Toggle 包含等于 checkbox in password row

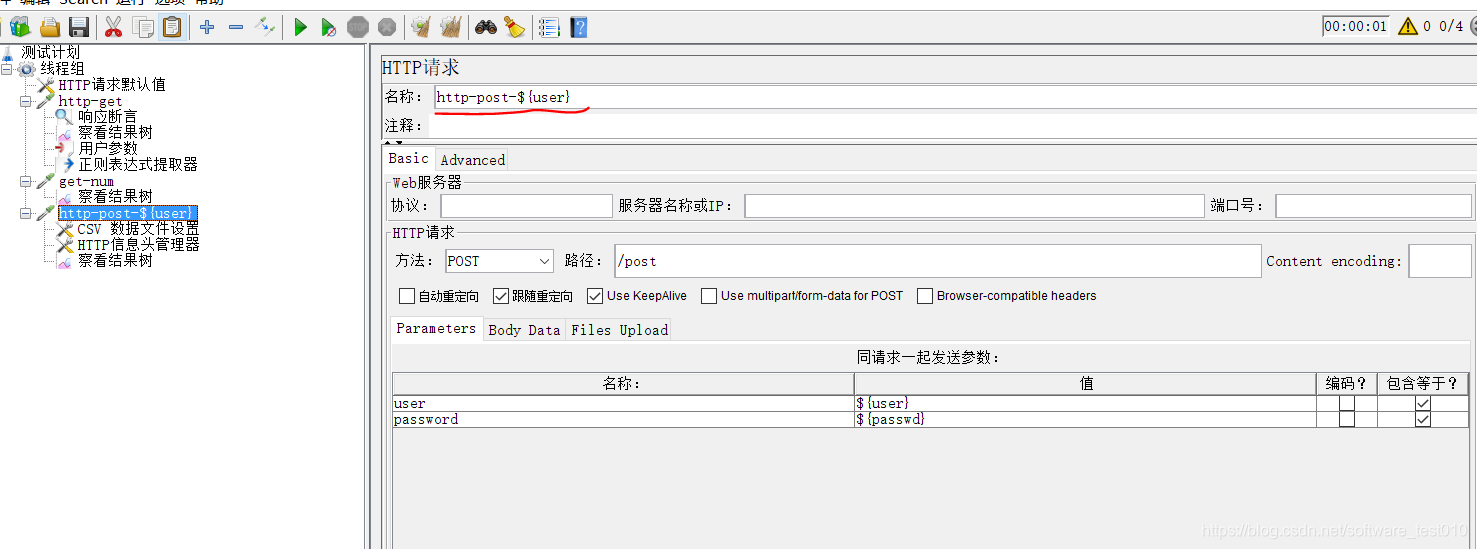tap(1423, 419)
